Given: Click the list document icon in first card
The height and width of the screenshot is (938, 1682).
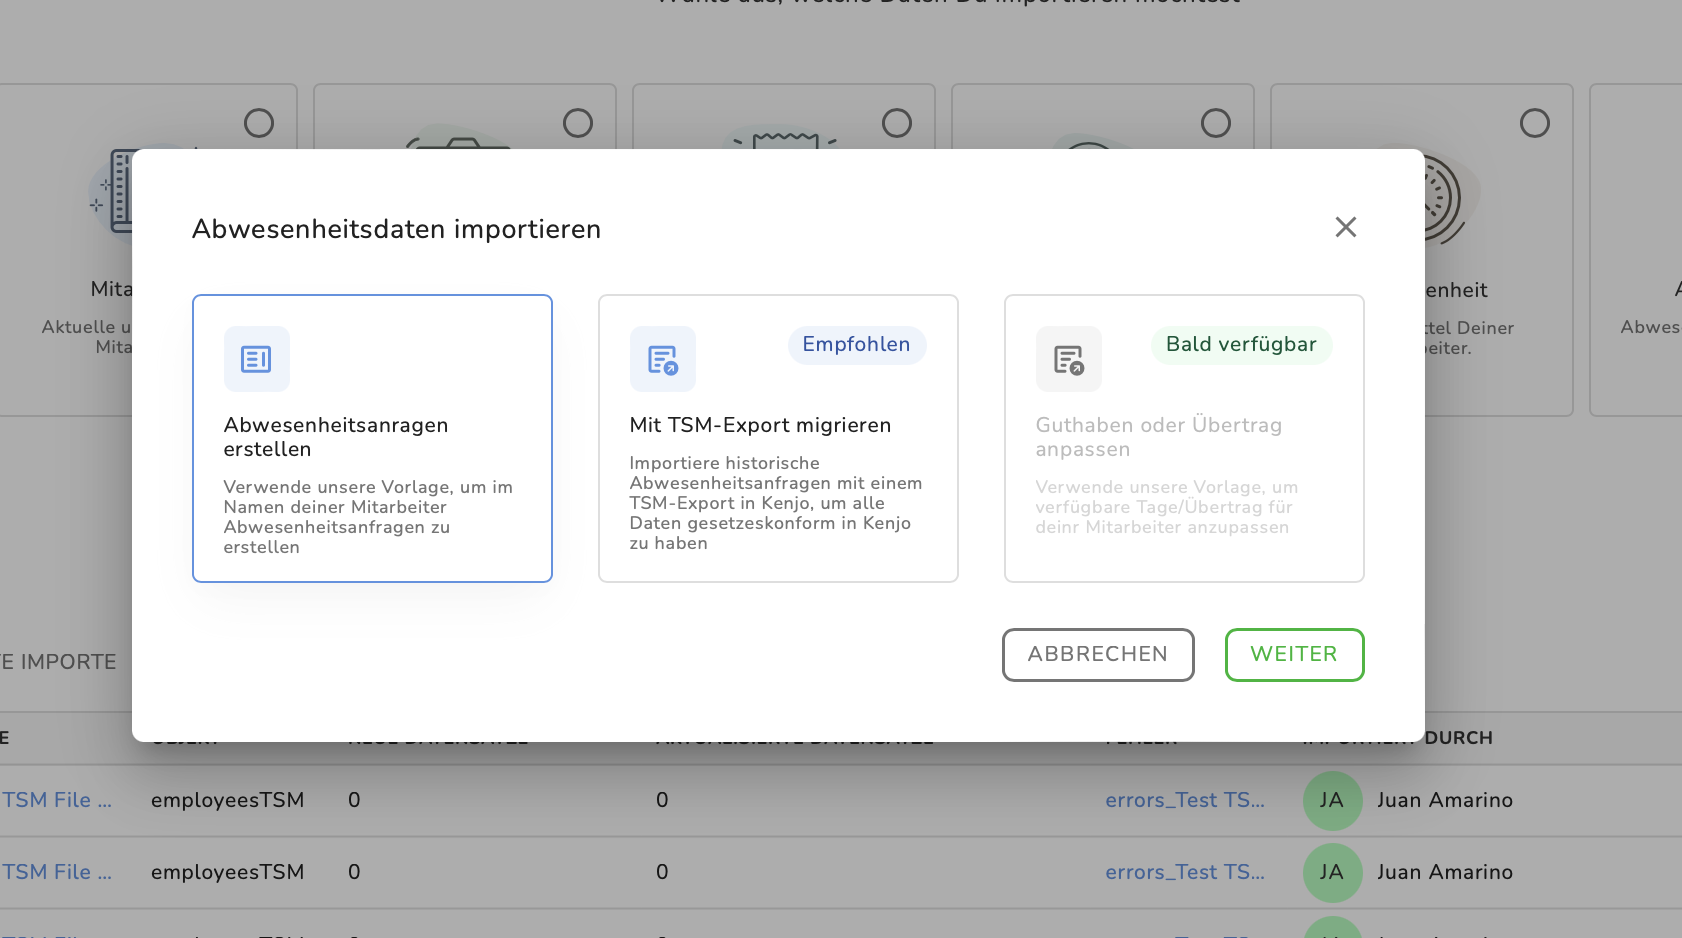Looking at the screenshot, I should click(x=256, y=359).
